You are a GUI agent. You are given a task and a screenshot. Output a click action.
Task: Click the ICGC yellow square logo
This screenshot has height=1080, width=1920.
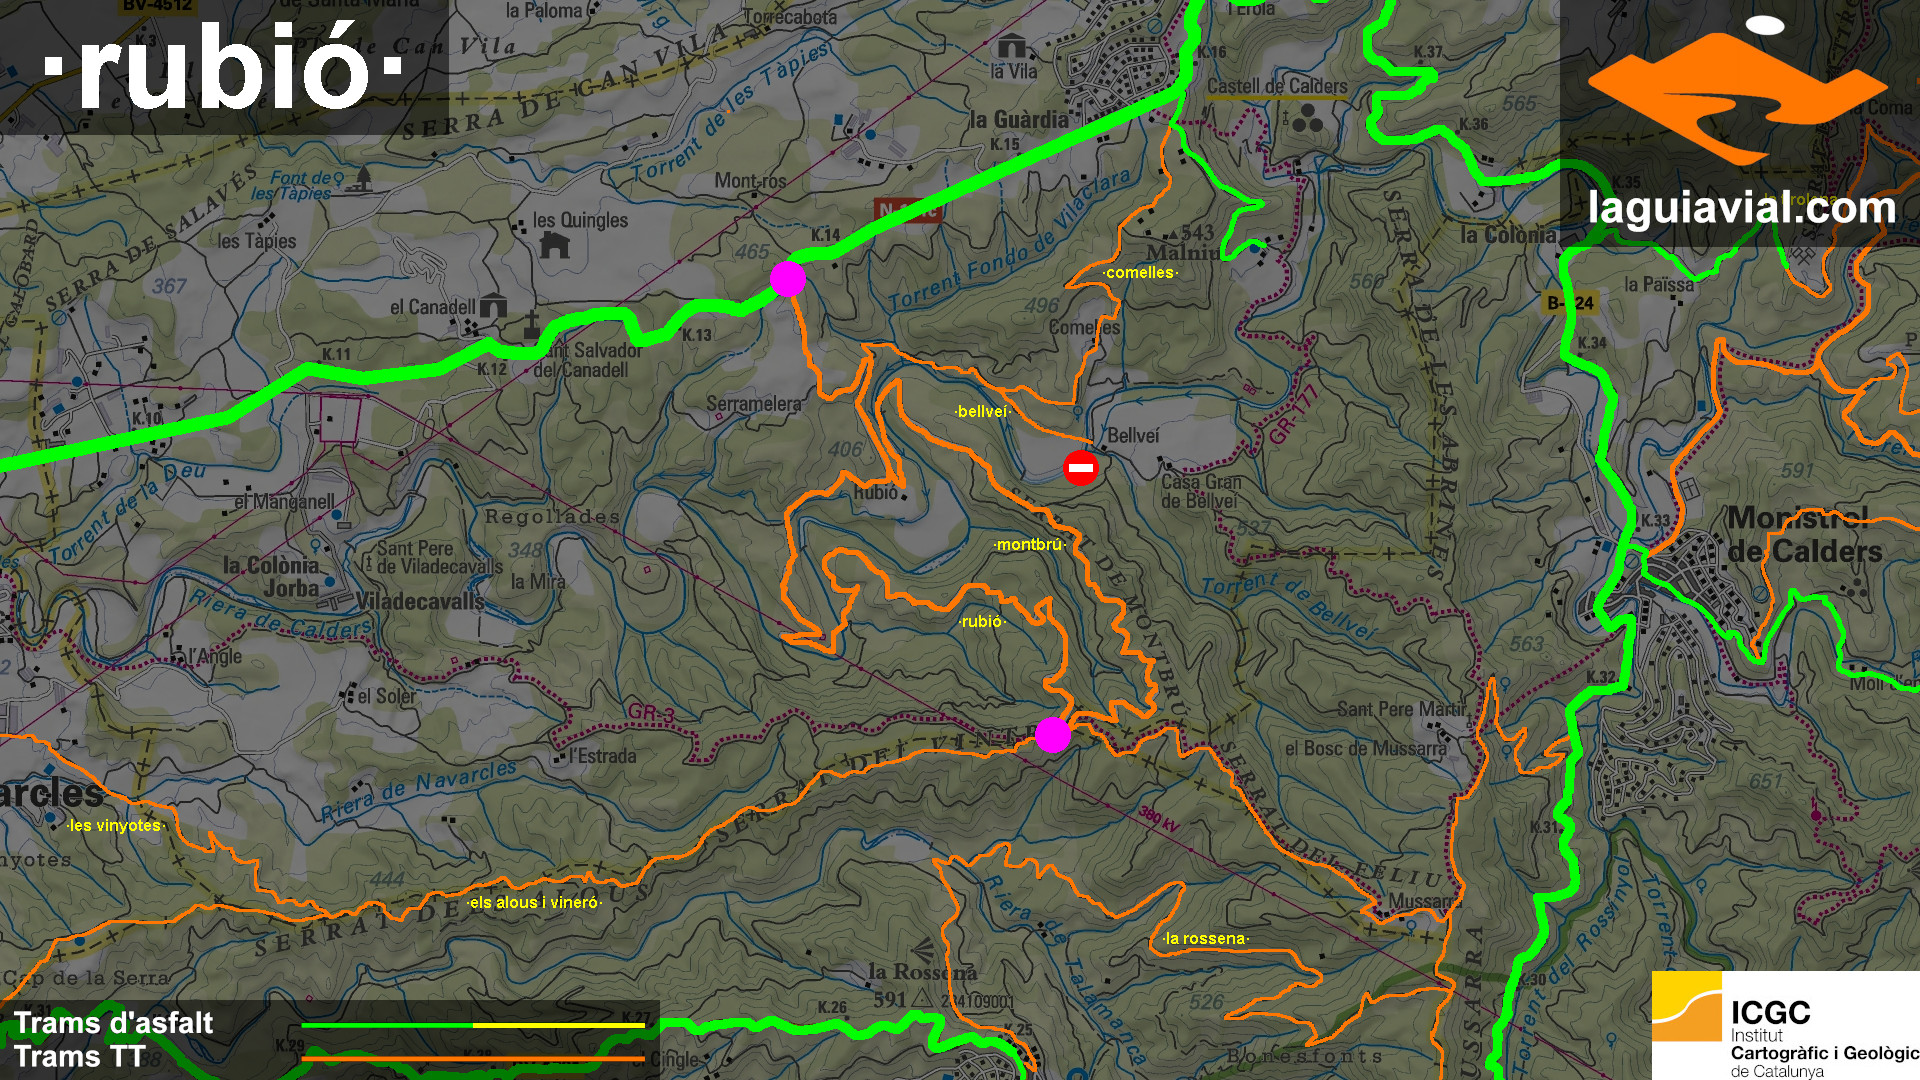tap(1686, 1007)
